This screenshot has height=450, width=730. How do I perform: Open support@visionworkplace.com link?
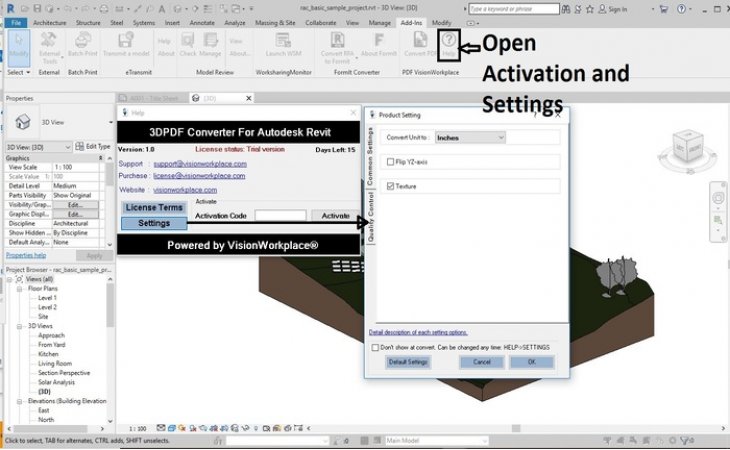[200, 164]
